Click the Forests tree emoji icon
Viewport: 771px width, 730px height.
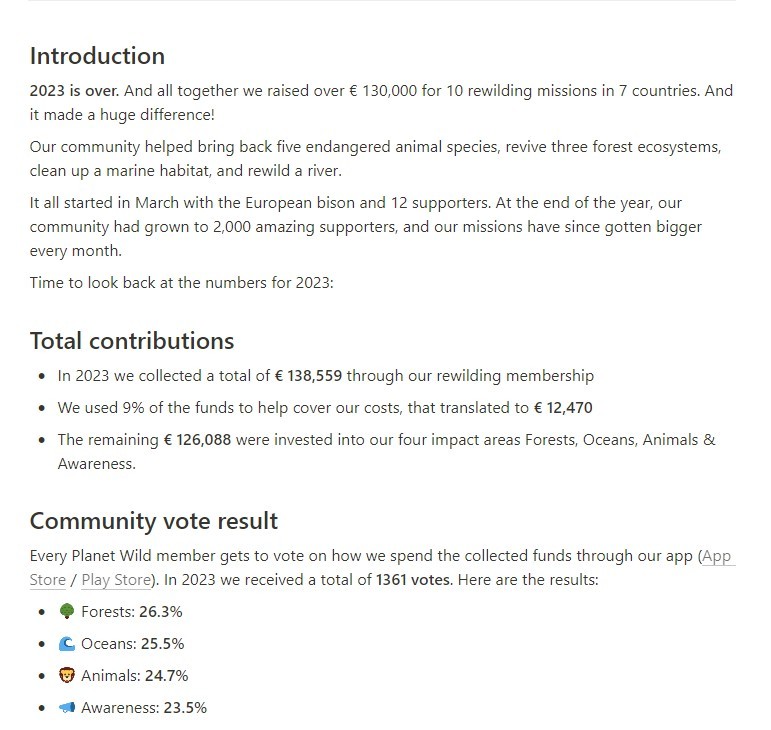(x=66, y=612)
